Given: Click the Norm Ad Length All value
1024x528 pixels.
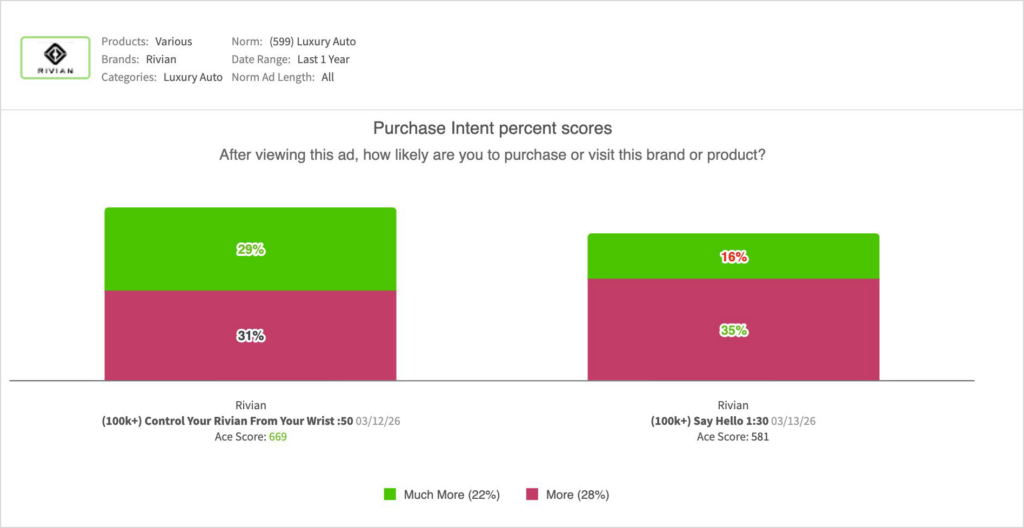Looking at the screenshot, I should point(328,77).
